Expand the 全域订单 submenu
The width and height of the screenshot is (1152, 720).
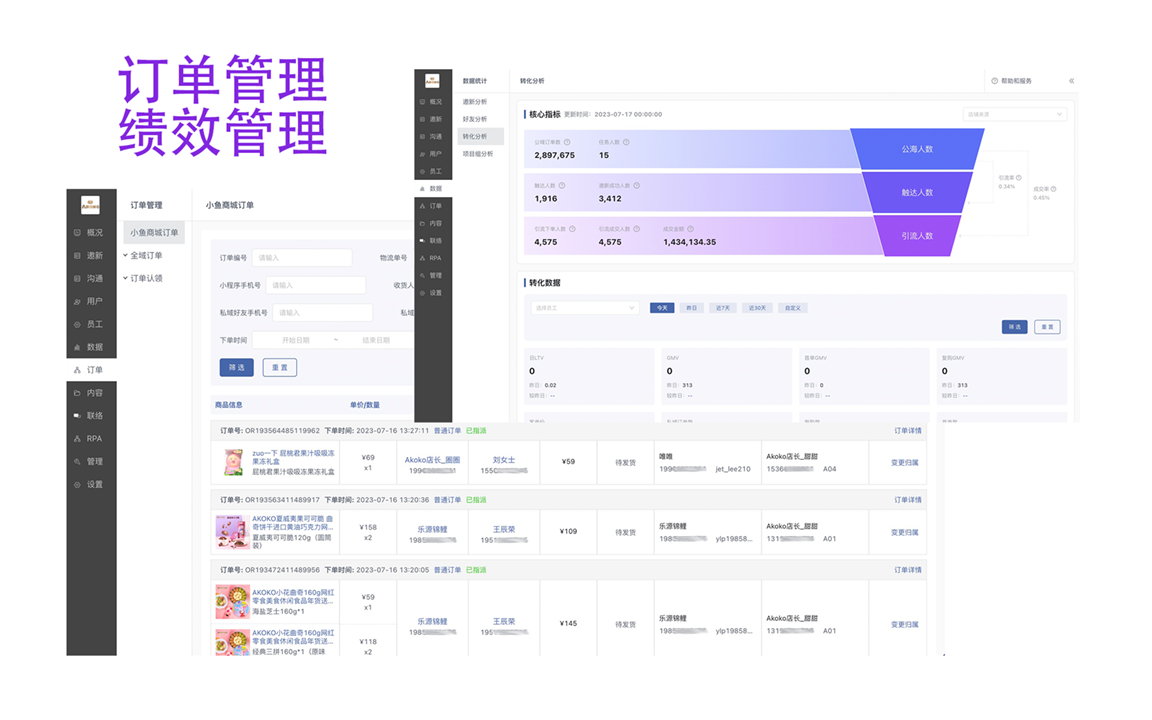(145, 256)
